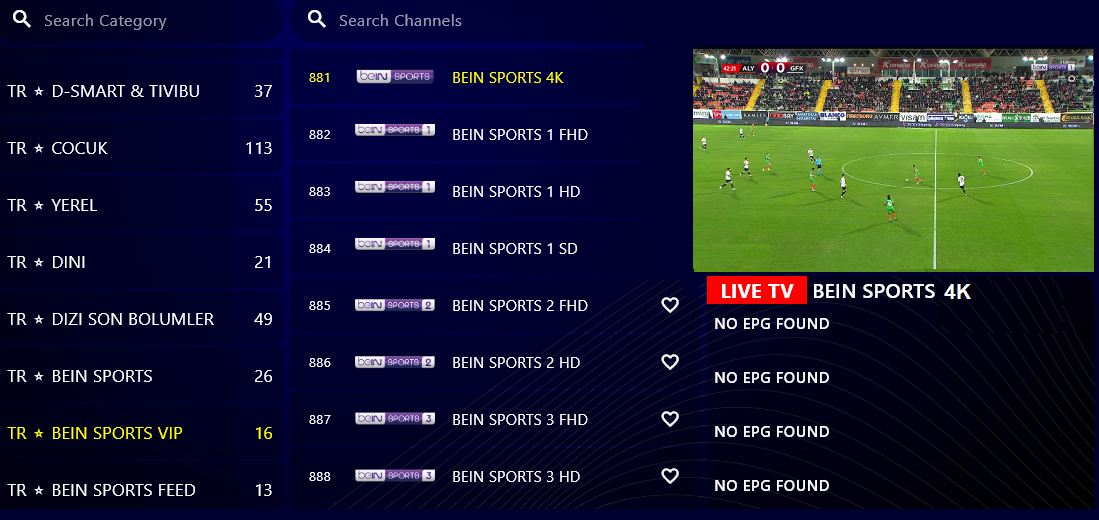This screenshot has width=1099, height=520.
Task: Open TR D-SMART & TIVIBU category
Action: pos(141,91)
